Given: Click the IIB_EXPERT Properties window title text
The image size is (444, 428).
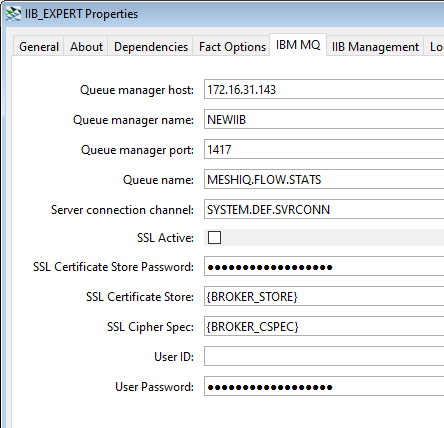Looking at the screenshot, I should click(81, 14).
